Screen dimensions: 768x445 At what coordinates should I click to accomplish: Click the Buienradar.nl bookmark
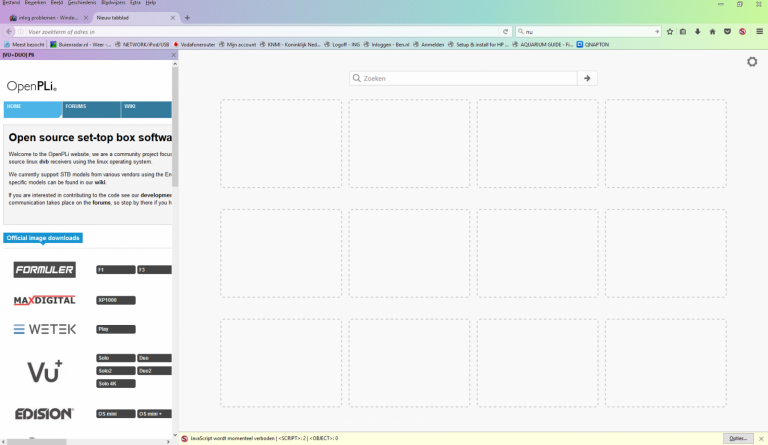[x=76, y=44]
